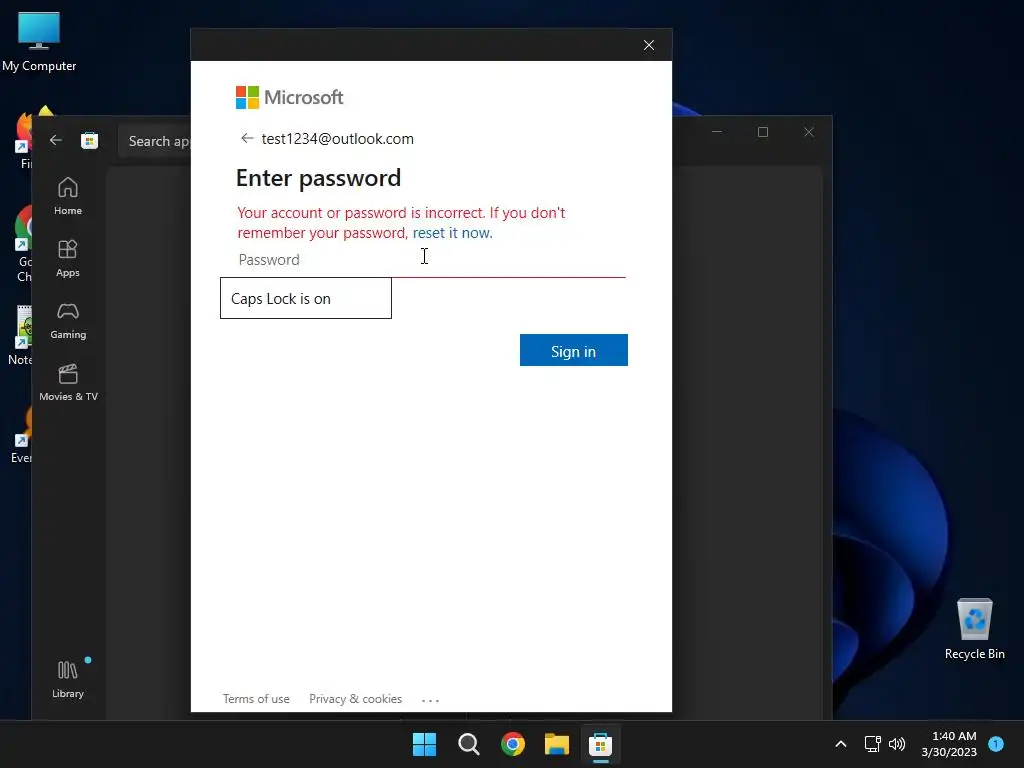Open Apps section in Microsoft Store

(68, 258)
